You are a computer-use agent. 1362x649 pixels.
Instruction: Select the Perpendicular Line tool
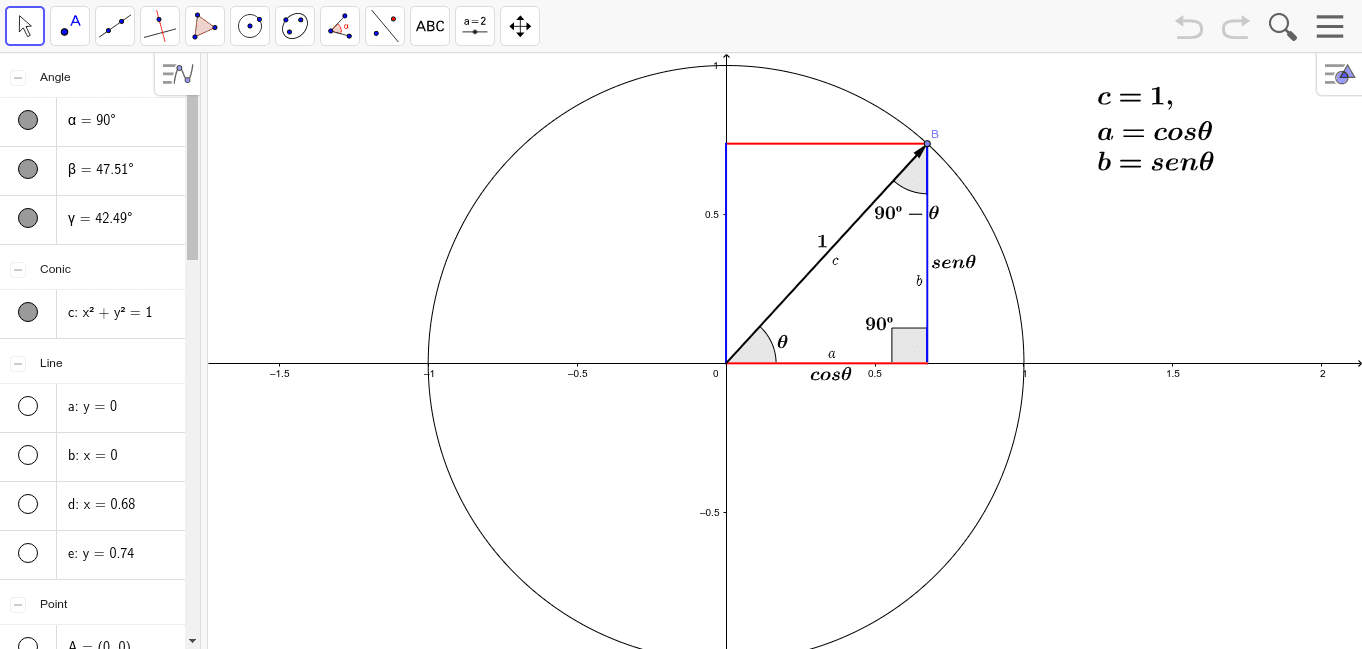pos(160,26)
